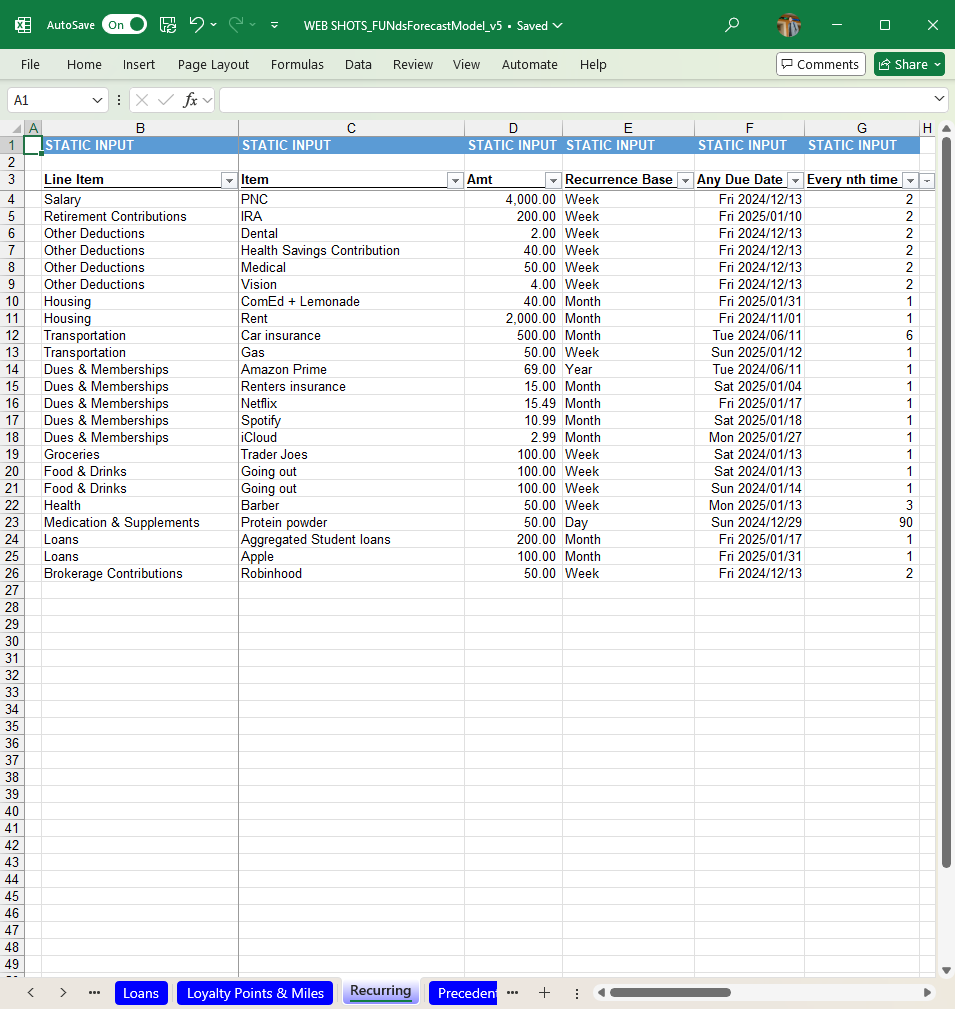Open the Undo history dropdown arrow

(214, 25)
